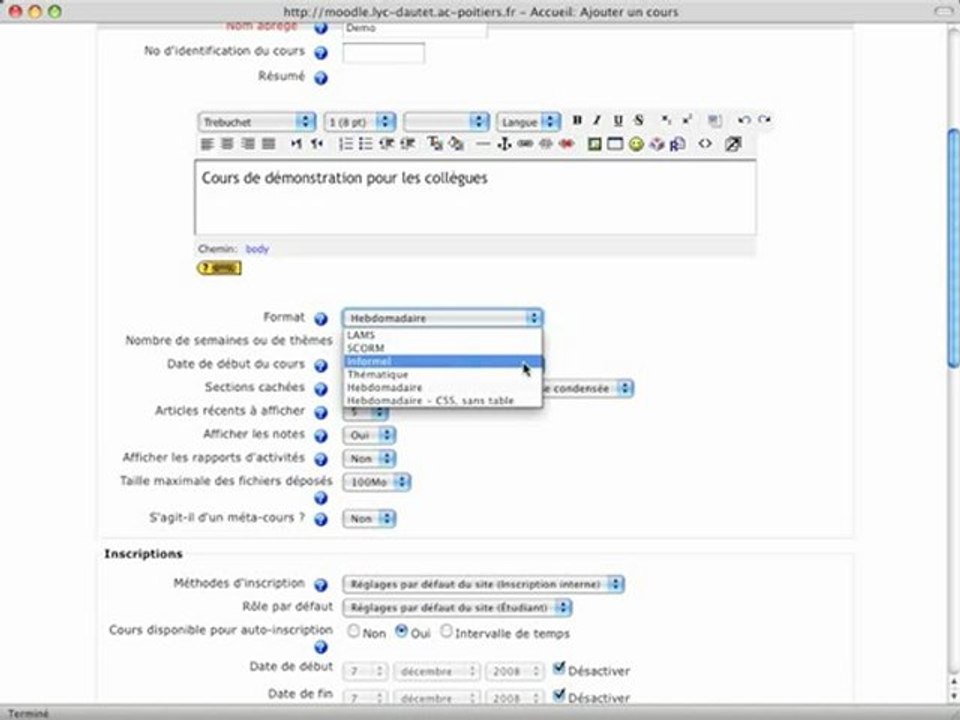
Task: Choose LAMS in the format list
Action: [443, 335]
